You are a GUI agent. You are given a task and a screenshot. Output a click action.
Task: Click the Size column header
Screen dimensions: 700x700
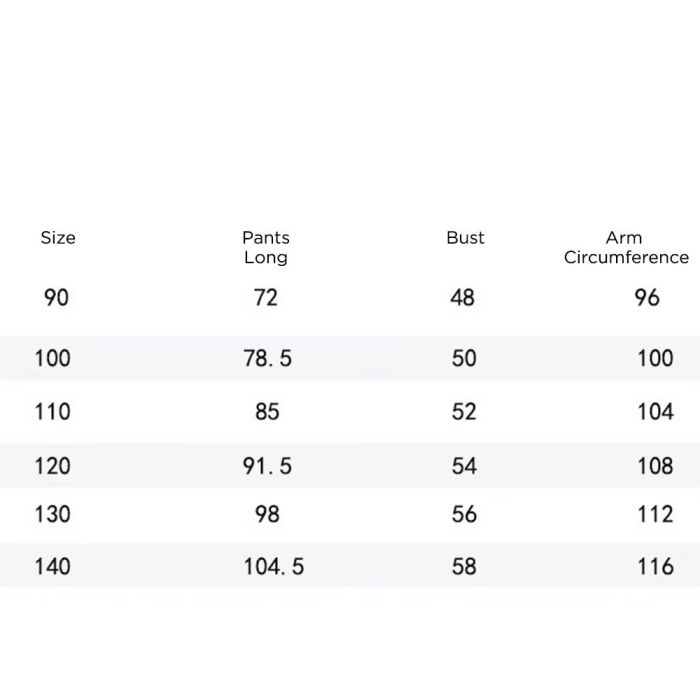58,238
